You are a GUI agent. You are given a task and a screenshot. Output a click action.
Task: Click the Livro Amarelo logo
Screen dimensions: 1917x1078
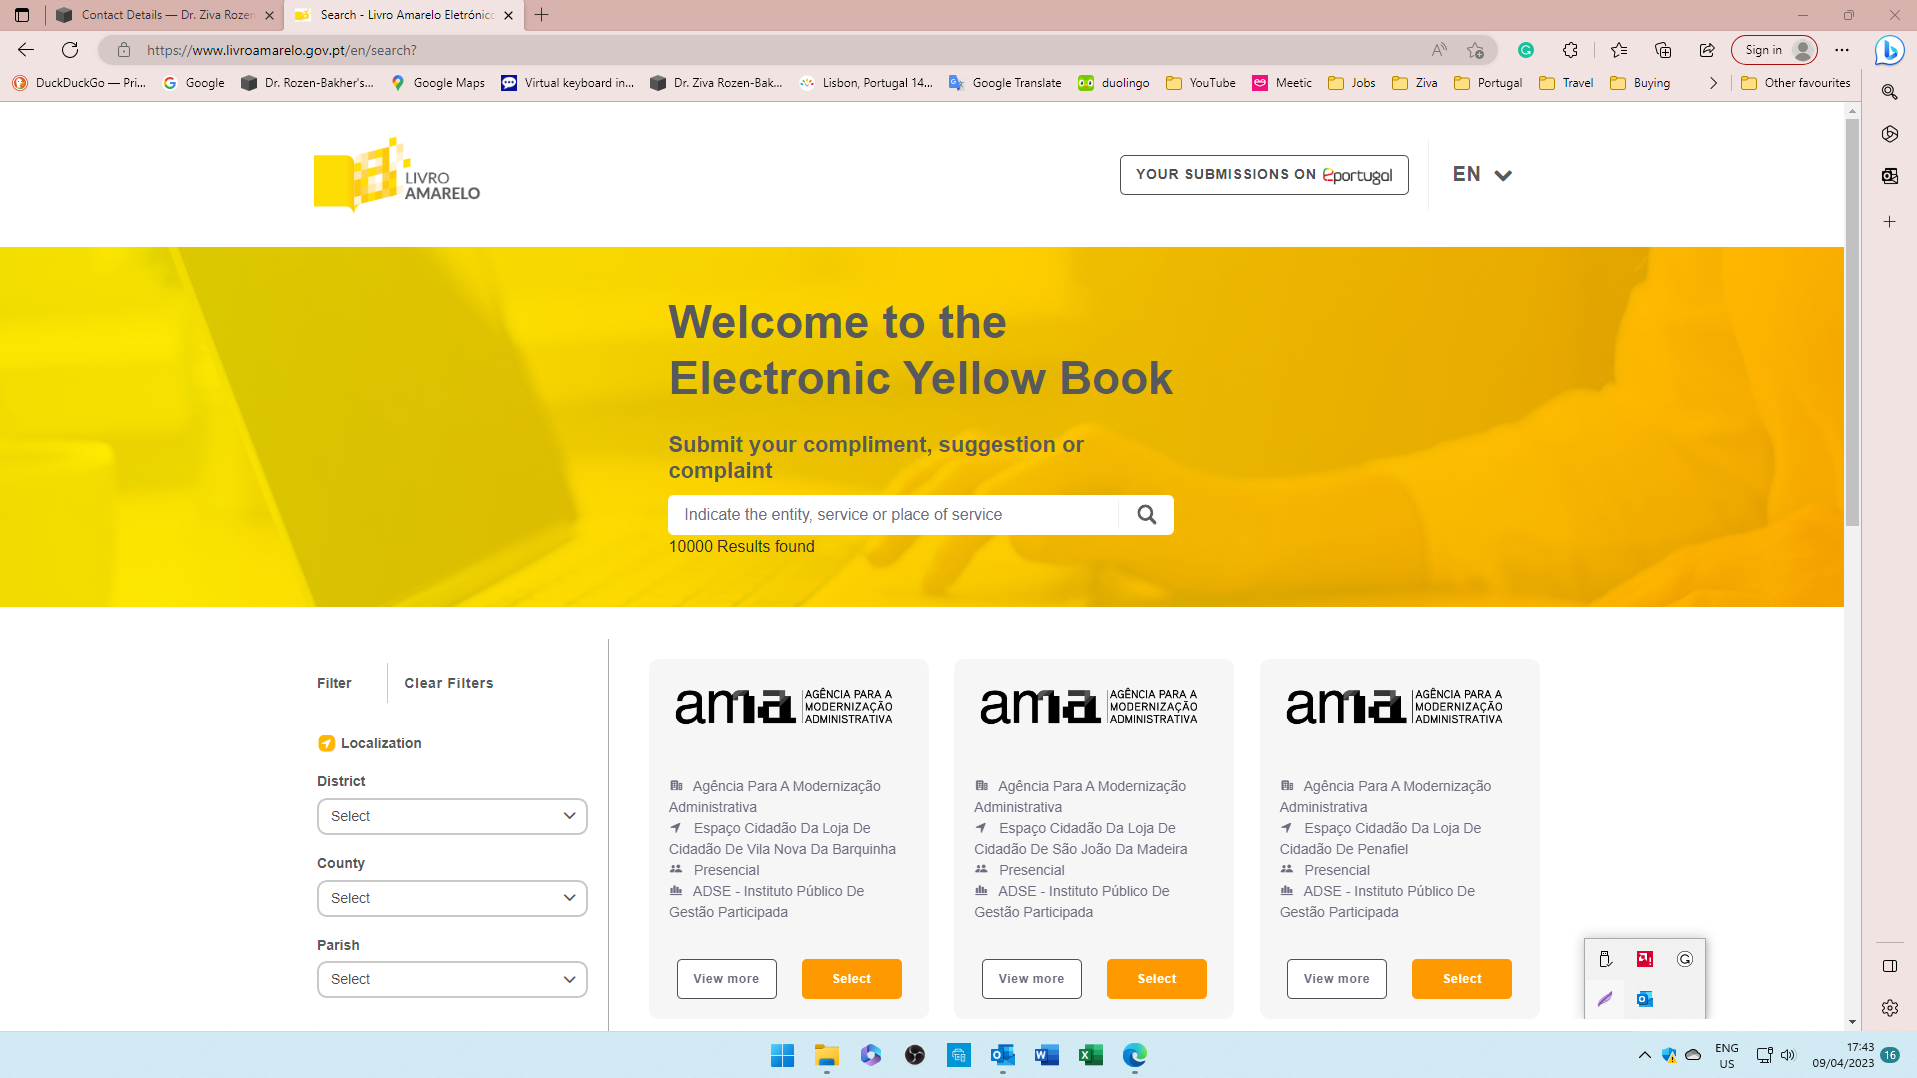pos(397,175)
